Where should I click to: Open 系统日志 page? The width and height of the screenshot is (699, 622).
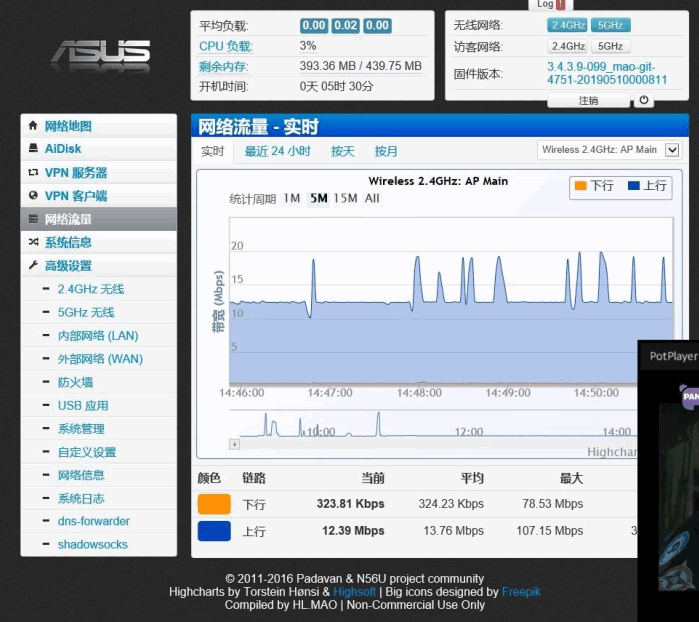[x=99, y=498]
